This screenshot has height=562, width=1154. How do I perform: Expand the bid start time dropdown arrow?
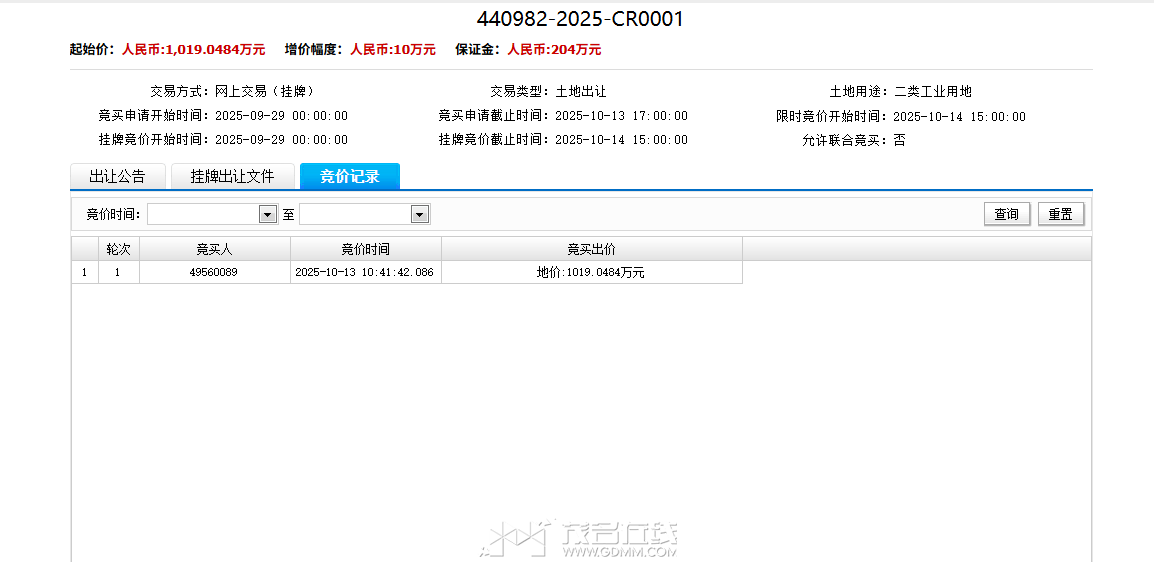point(267,215)
